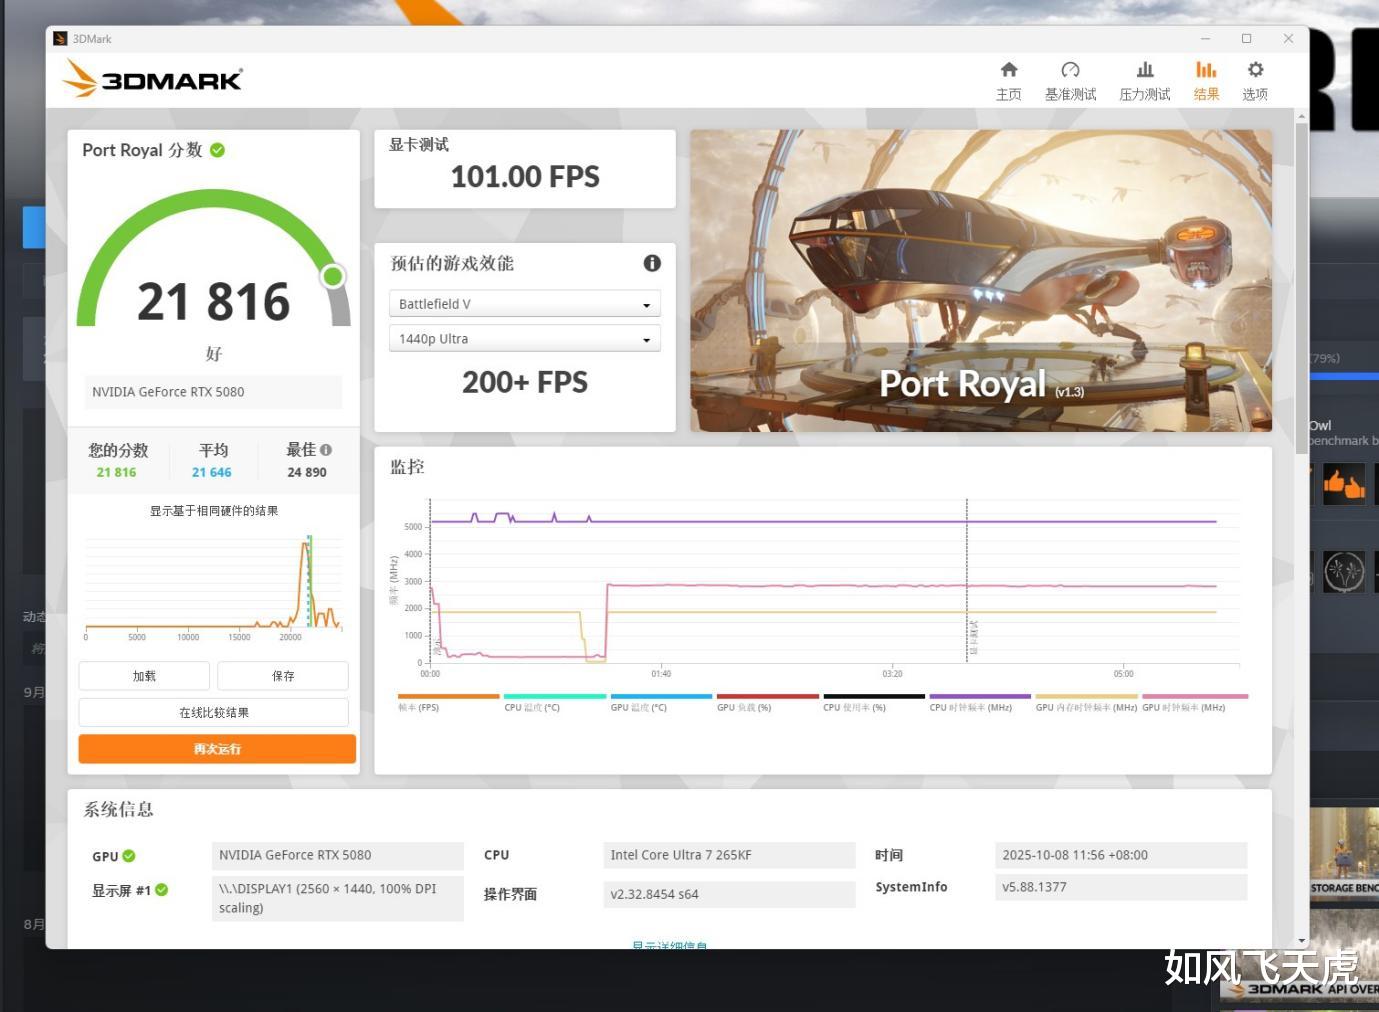Click the green check next to GPU
This screenshot has height=1012, width=1379.
coord(129,856)
